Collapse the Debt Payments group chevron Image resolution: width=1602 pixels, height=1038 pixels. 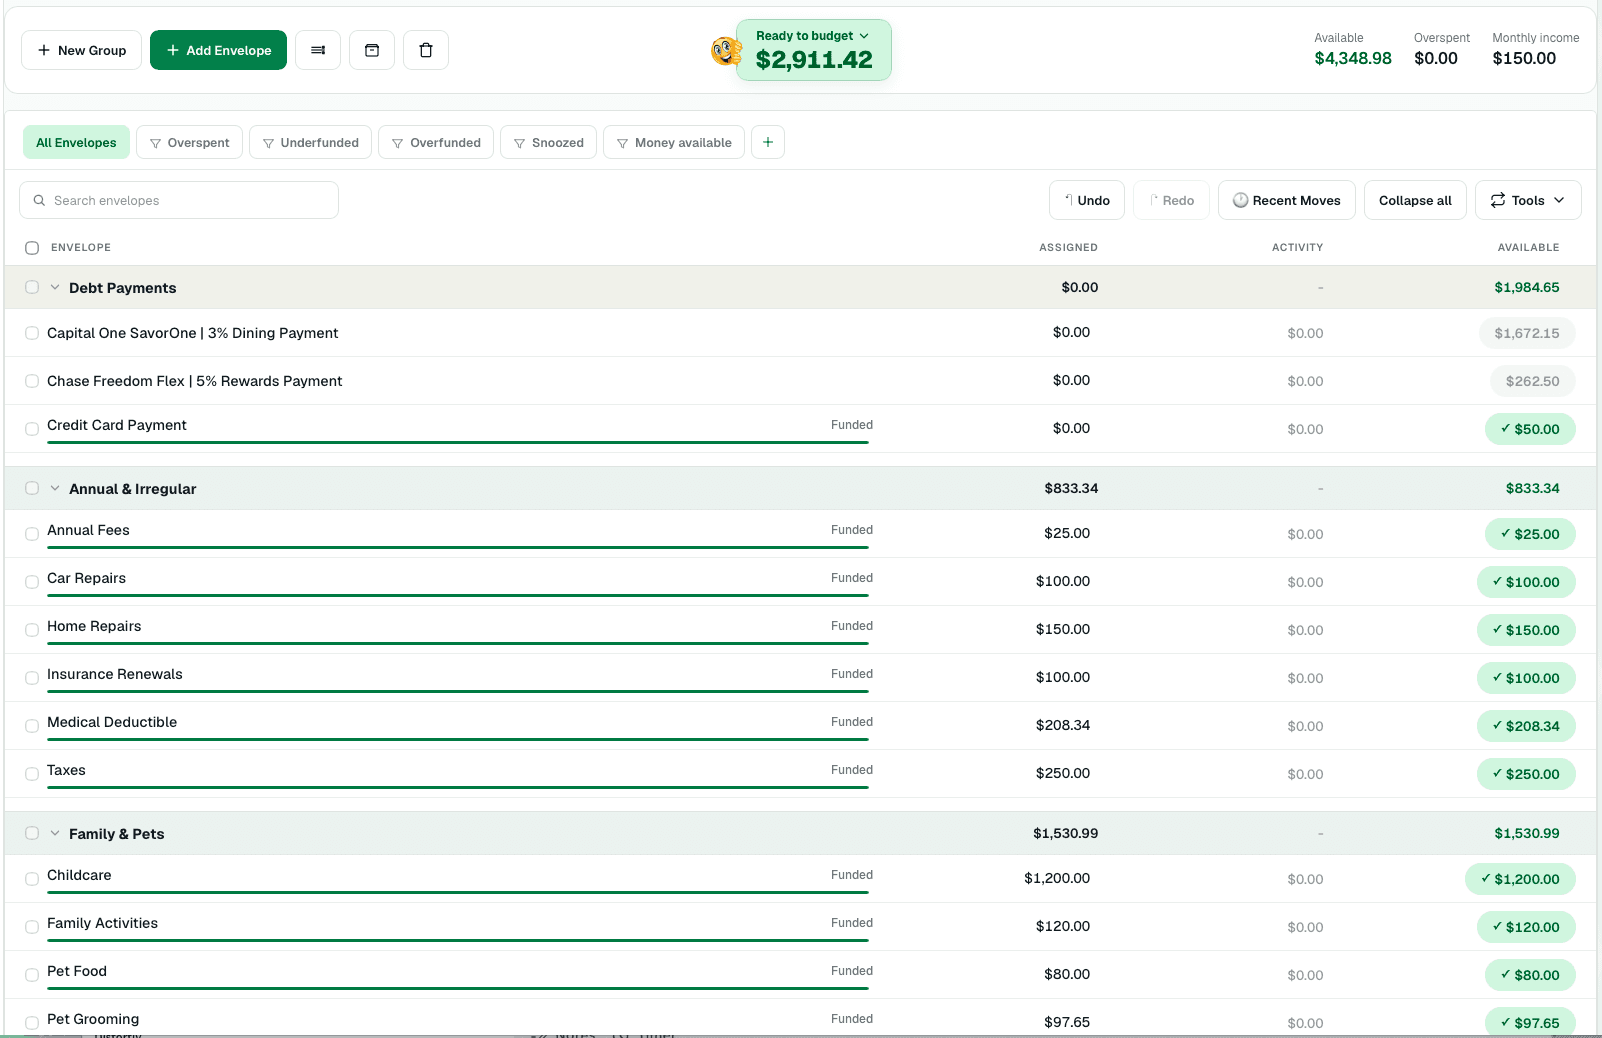tap(55, 287)
